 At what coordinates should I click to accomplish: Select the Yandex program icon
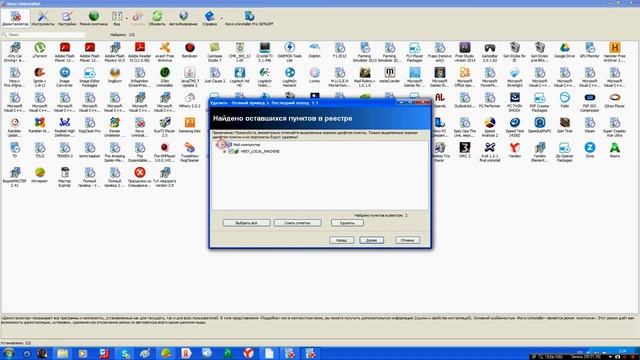click(x=515, y=150)
